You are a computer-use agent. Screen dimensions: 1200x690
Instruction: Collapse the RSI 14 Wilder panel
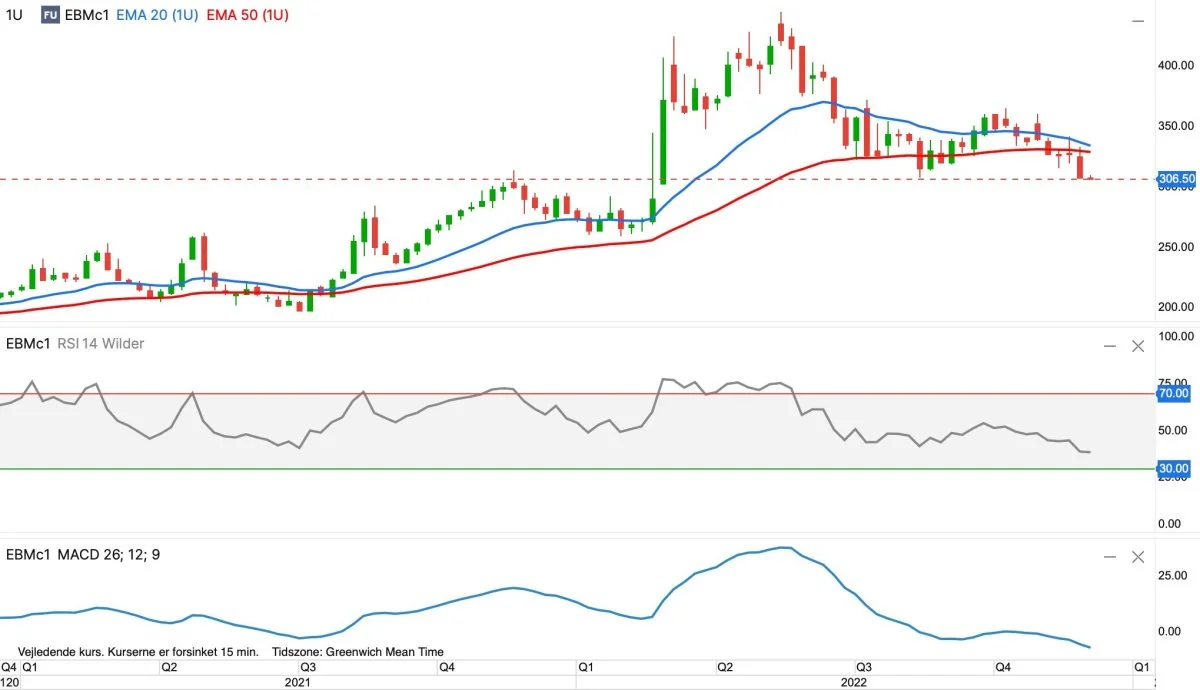[x=1110, y=346]
